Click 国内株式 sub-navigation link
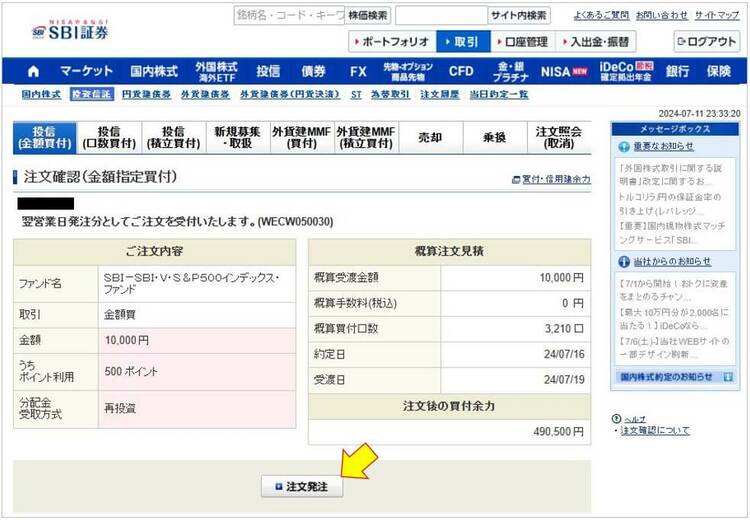 [41, 94]
